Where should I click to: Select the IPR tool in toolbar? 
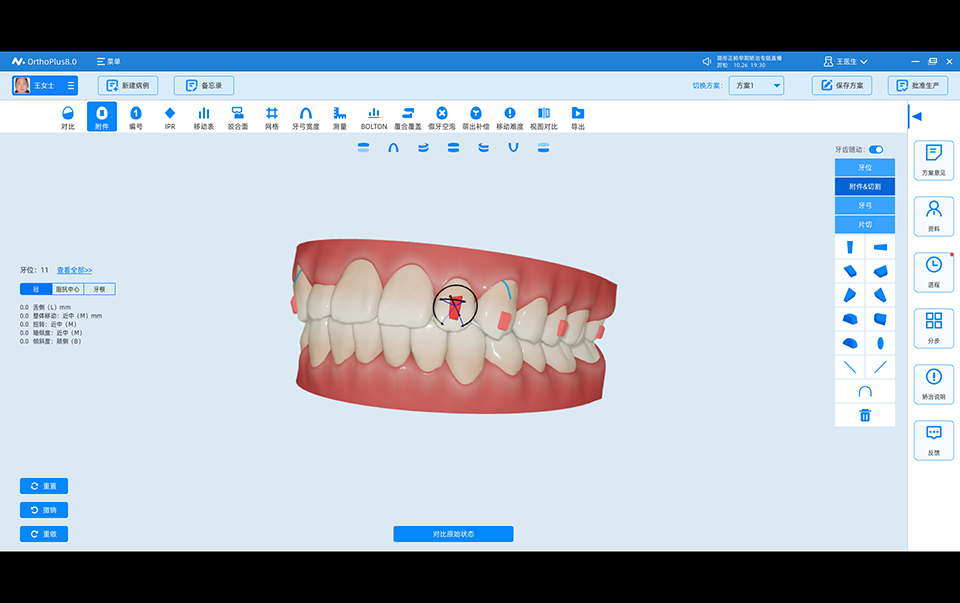170,117
